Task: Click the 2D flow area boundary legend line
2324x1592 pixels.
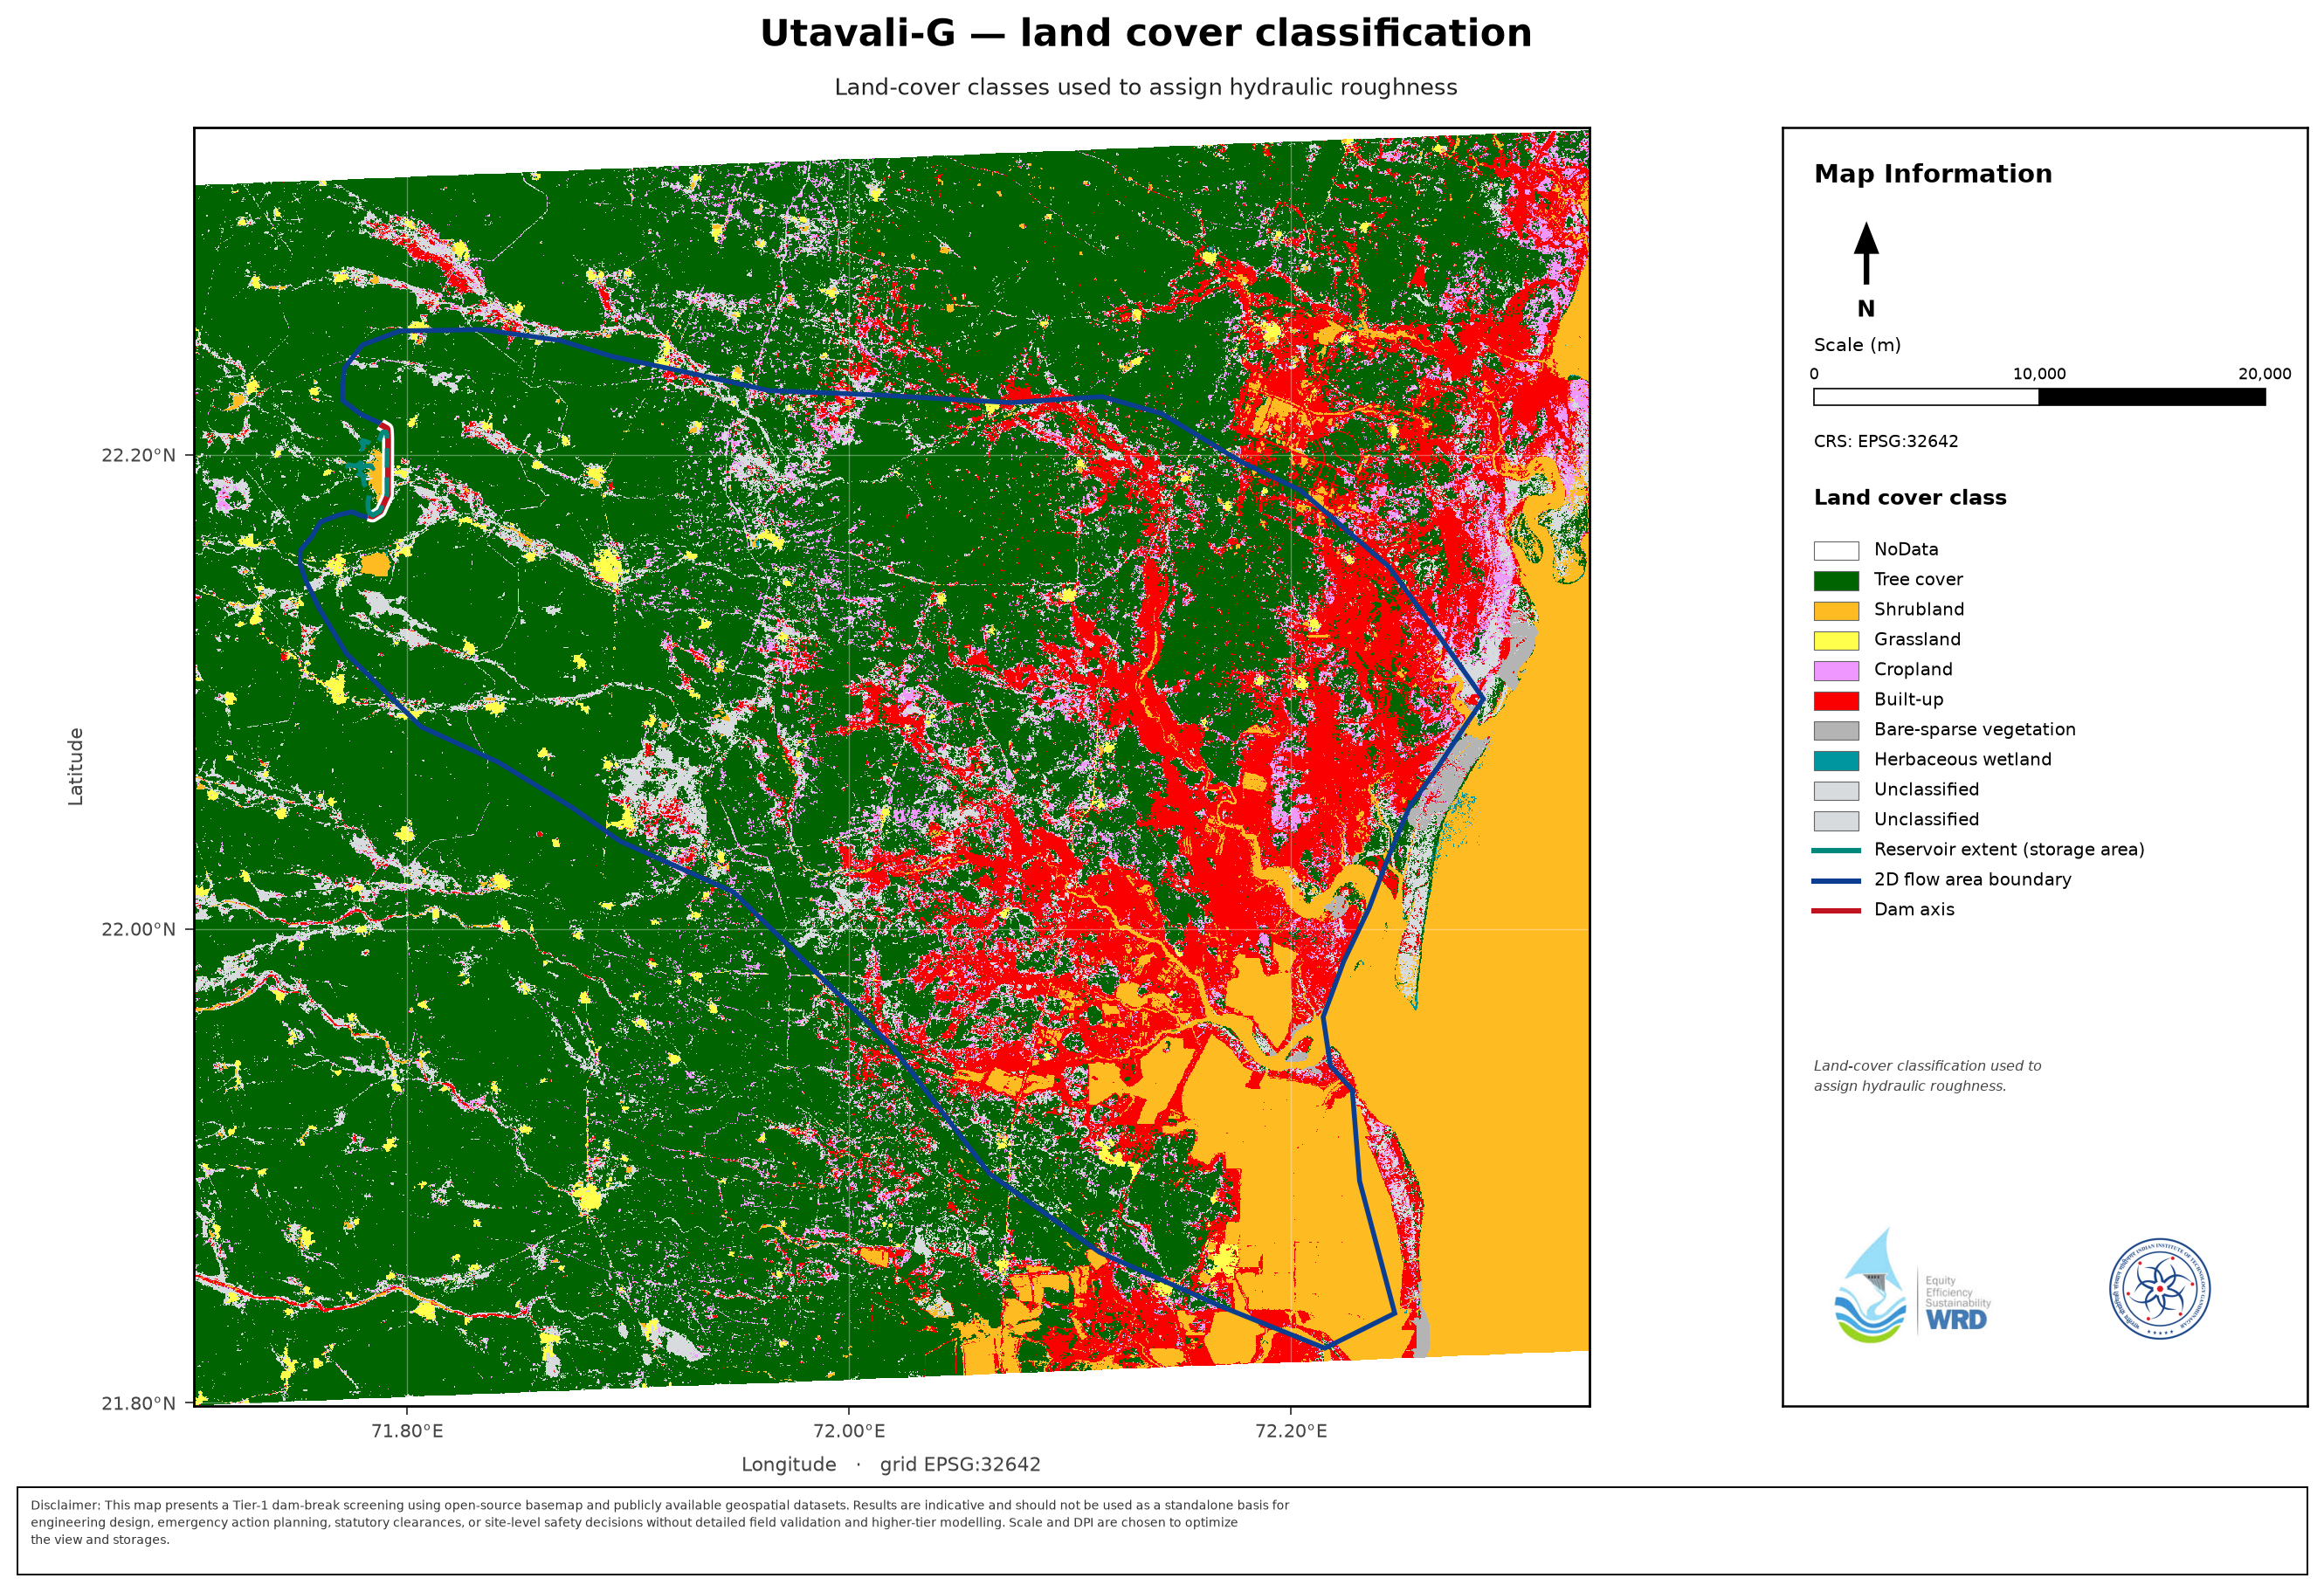Action: coord(1836,881)
